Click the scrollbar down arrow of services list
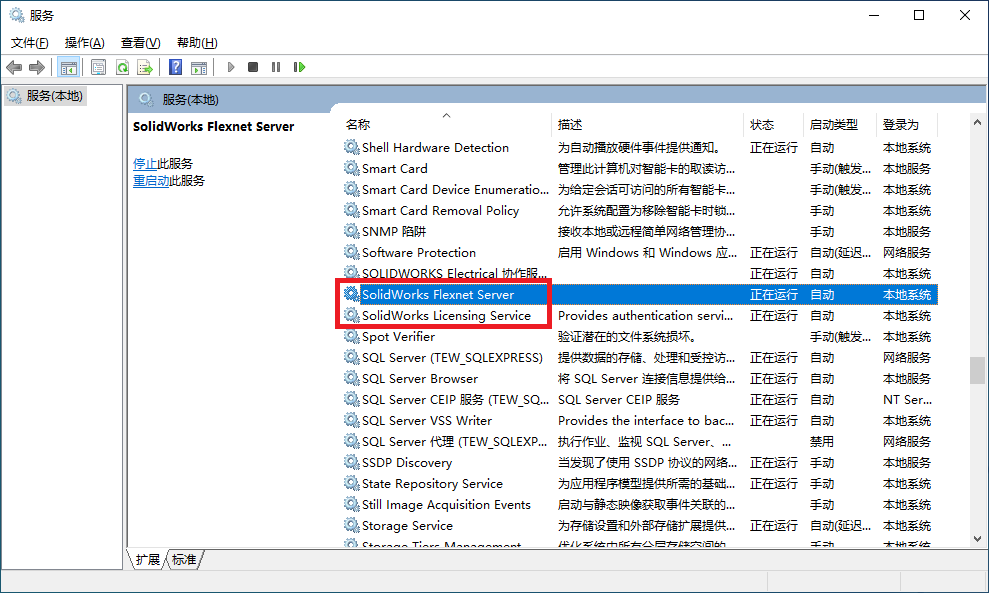989x593 pixels. click(977, 539)
